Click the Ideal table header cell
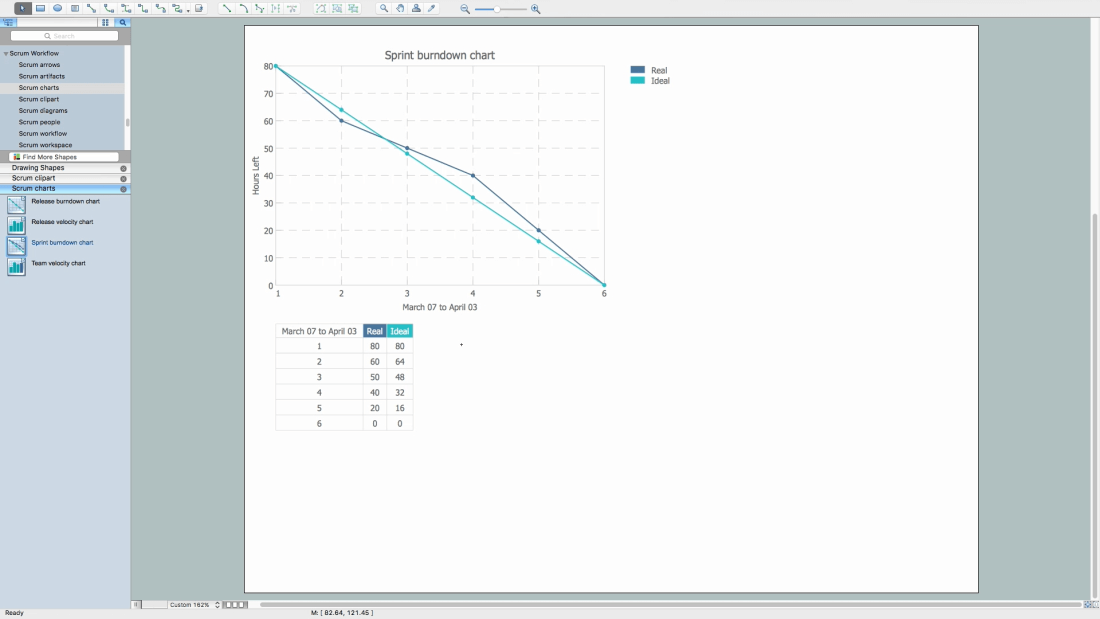Viewport: 1100px width, 619px height. click(400, 331)
